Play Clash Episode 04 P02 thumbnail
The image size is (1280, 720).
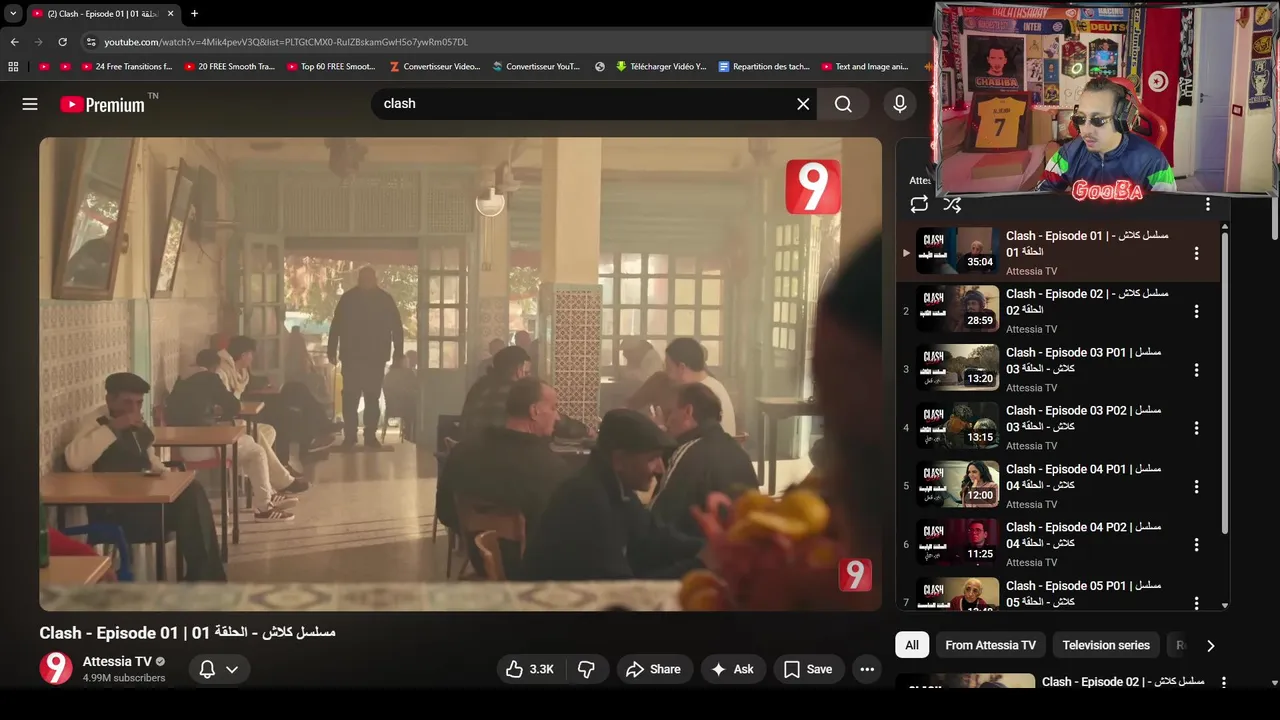coord(958,543)
